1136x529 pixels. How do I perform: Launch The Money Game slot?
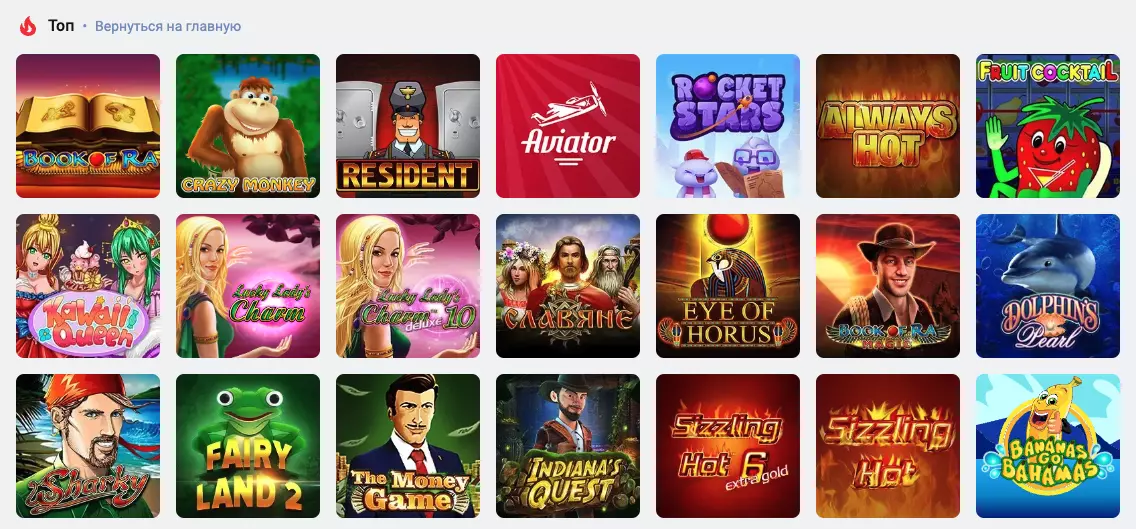coord(408,446)
